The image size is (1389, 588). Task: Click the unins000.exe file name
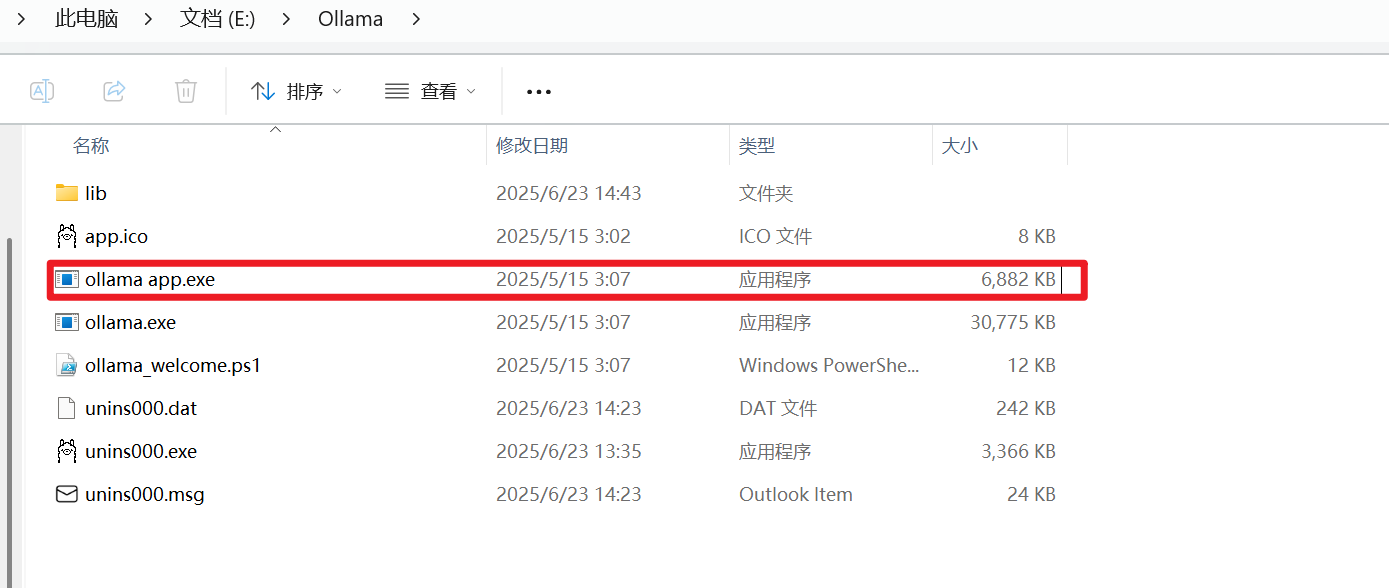click(141, 452)
